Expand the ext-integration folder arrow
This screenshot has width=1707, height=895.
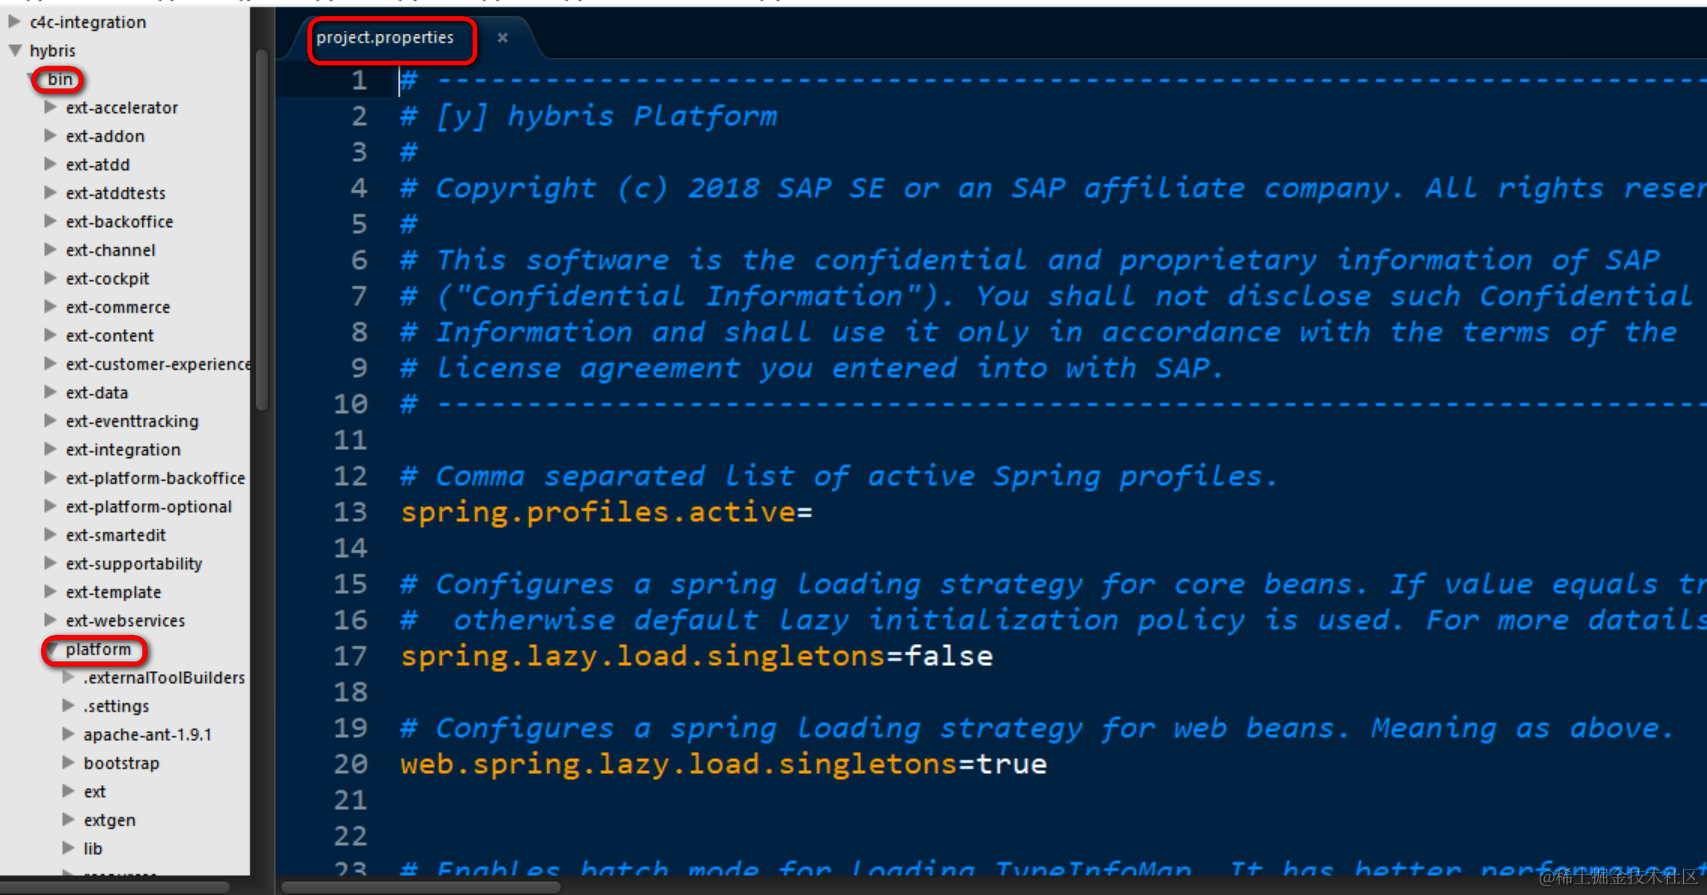coord(50,449)
